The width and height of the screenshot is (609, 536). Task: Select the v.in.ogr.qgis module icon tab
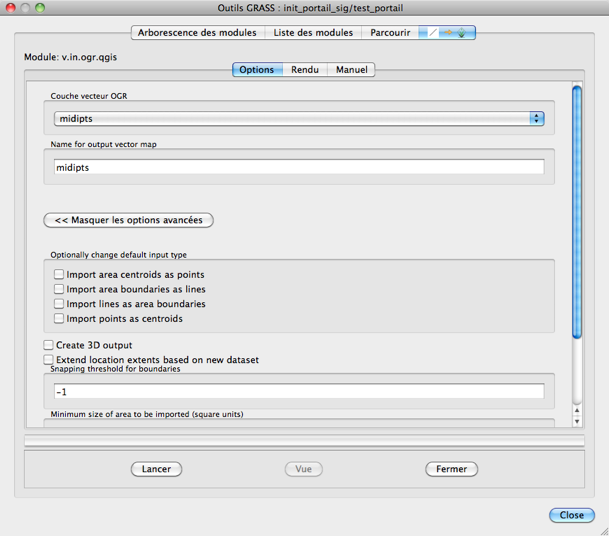(446, 32)
